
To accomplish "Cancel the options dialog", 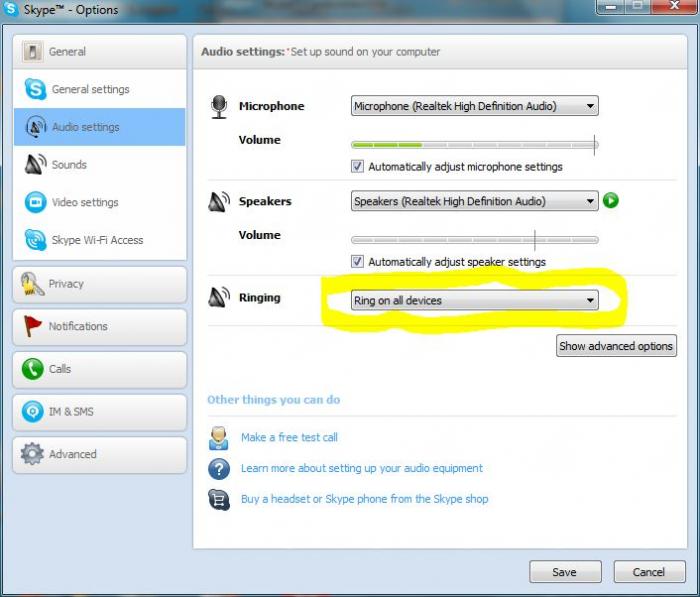I will (x=649, y=572).
